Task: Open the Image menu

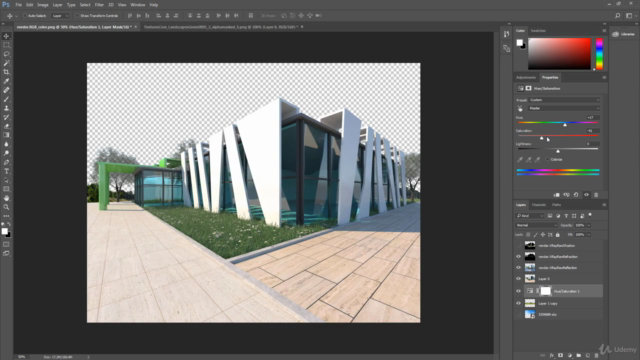Action: coord(43,5)
